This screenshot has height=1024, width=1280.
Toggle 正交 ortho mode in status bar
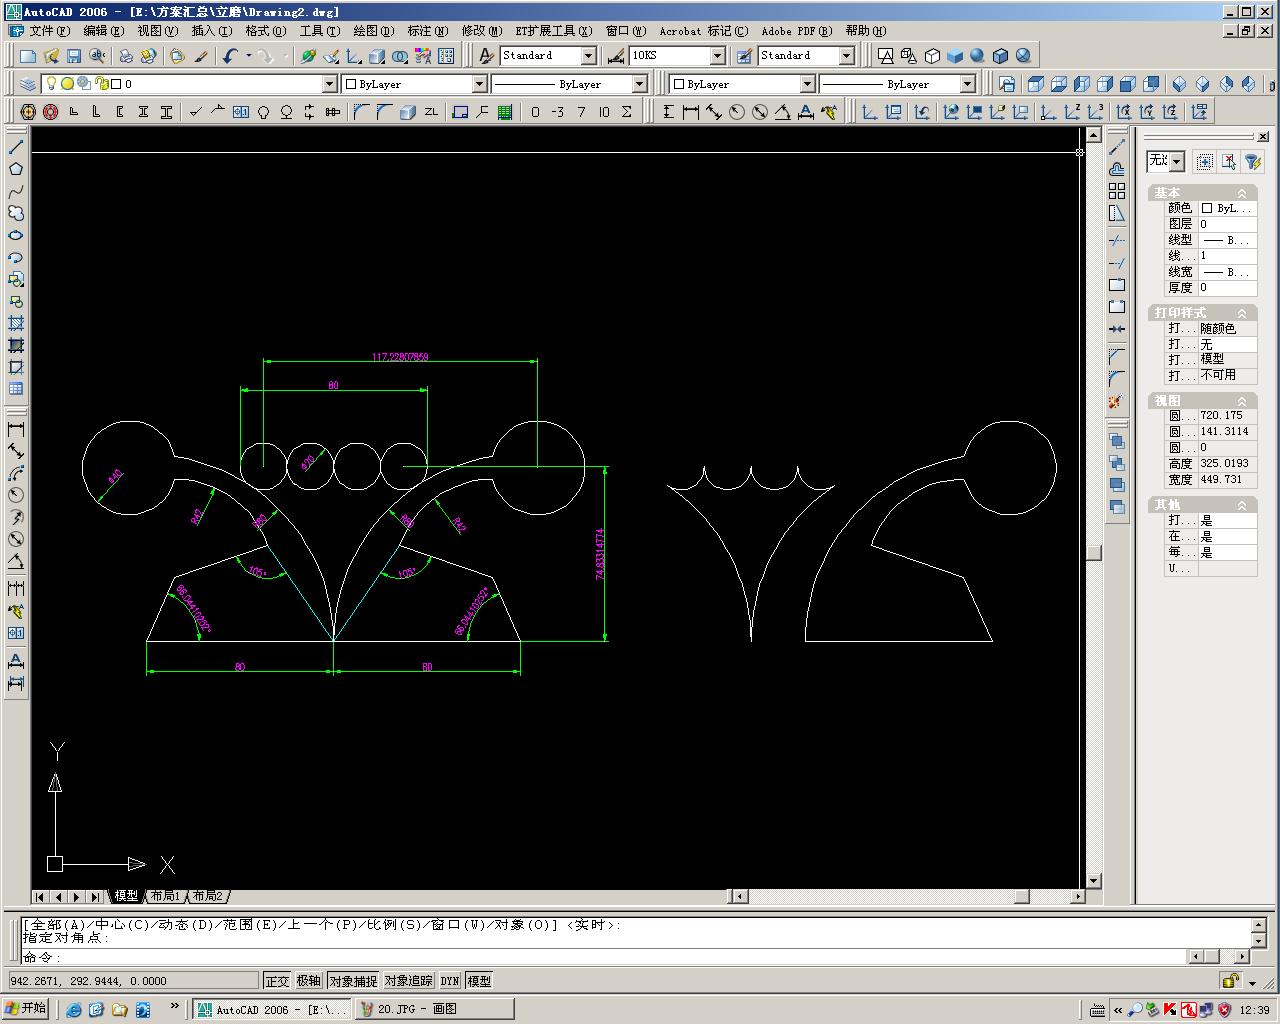click(277, 981)
